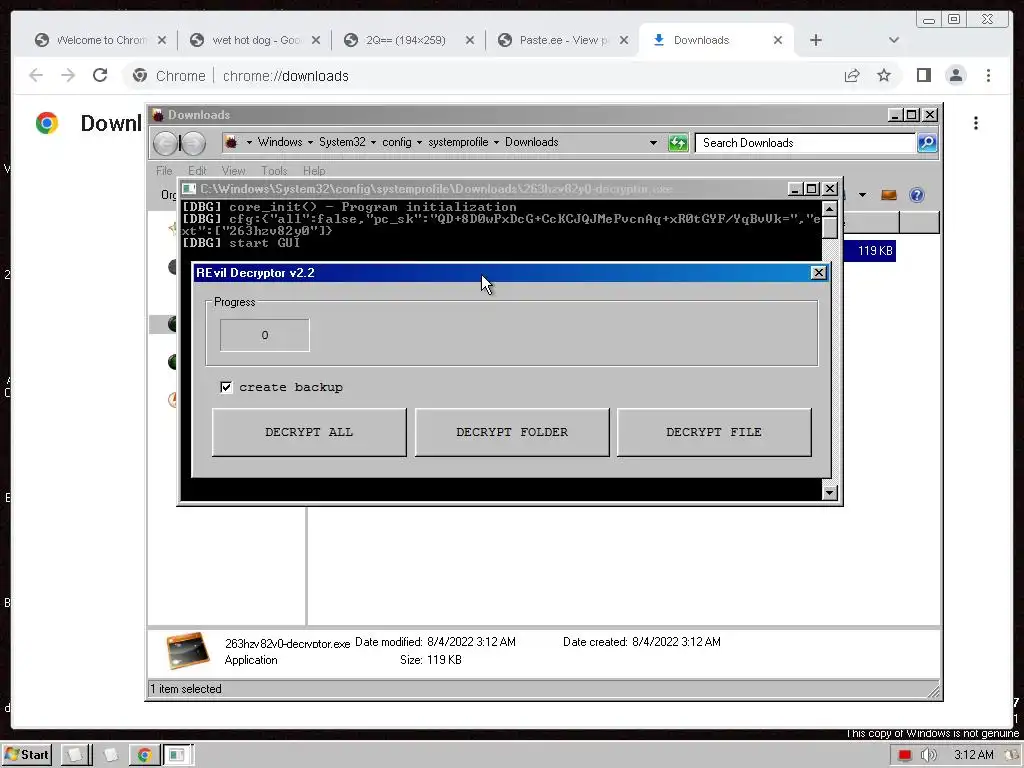This screenshot has height=768, width=1024.
Task: Click the 3:12 AM taskbar clock
Action: pos(973,755)
